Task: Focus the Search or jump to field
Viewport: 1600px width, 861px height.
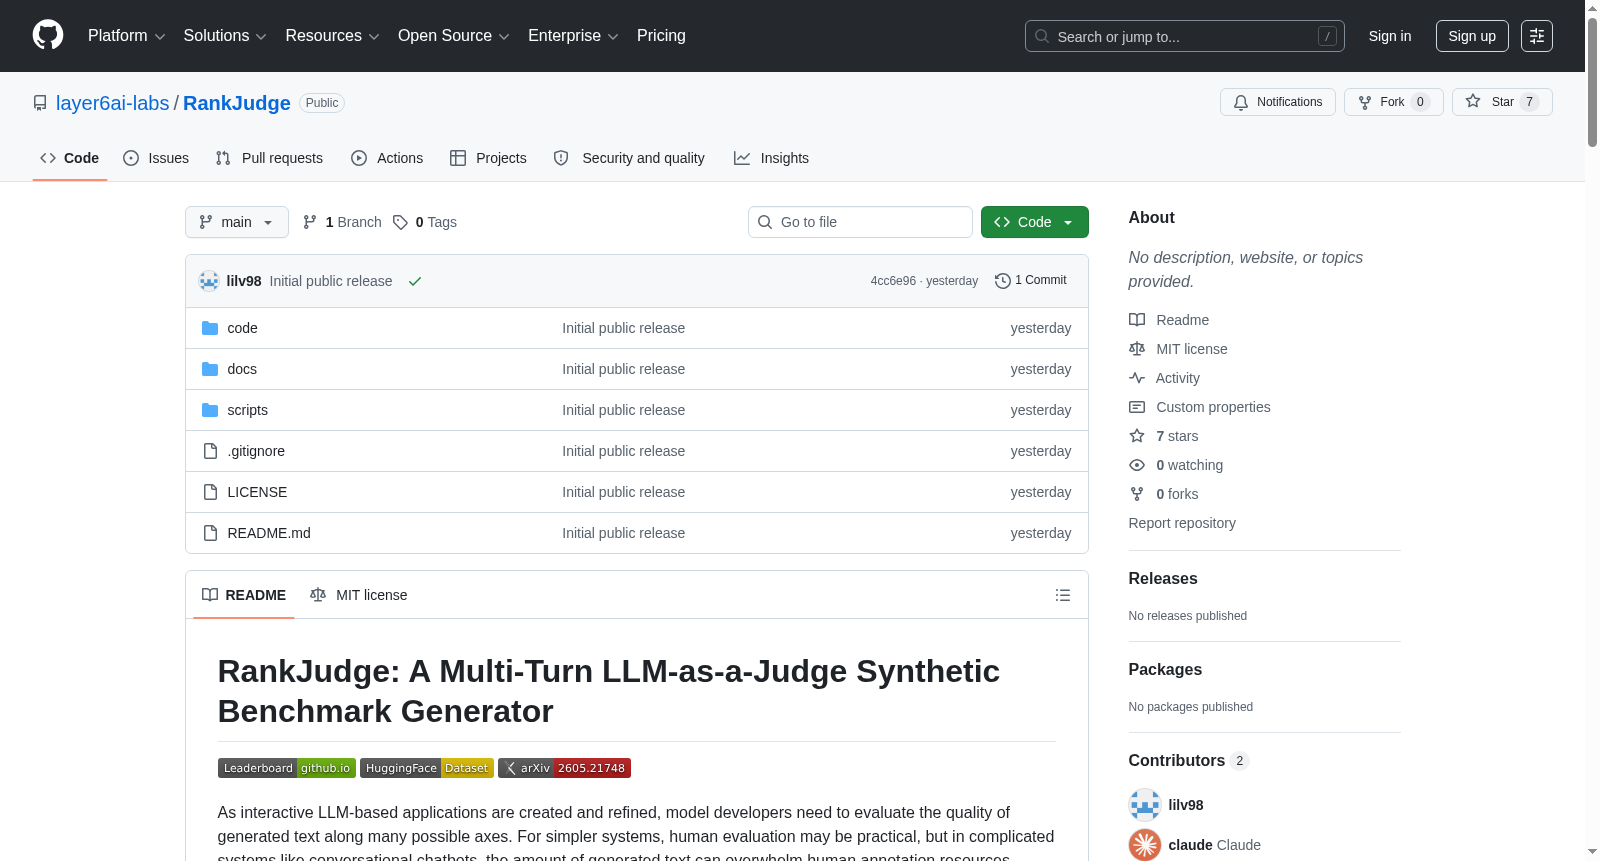Action: coord(1185,36)
